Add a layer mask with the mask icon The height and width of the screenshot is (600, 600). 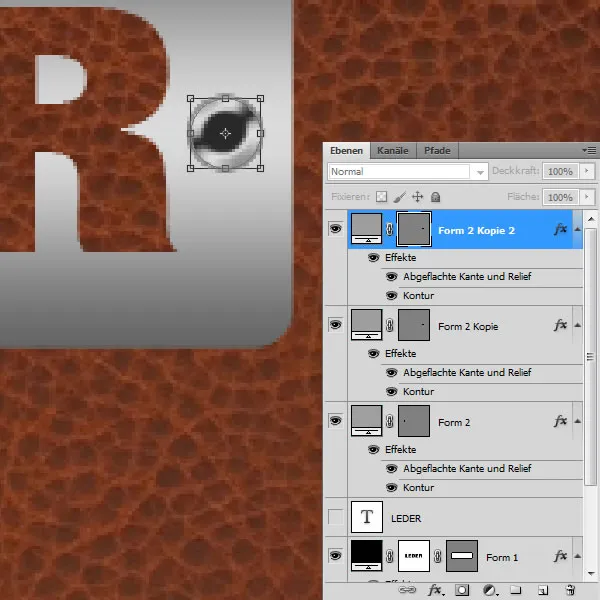pos(463,591)
